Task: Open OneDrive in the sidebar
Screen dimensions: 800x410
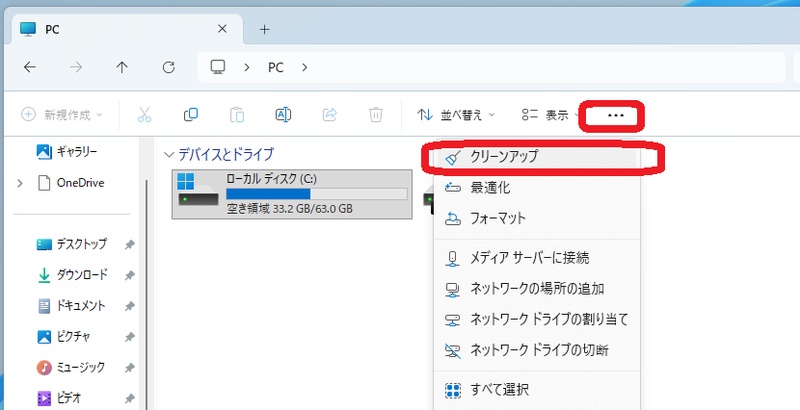Action: coord(71,183)
